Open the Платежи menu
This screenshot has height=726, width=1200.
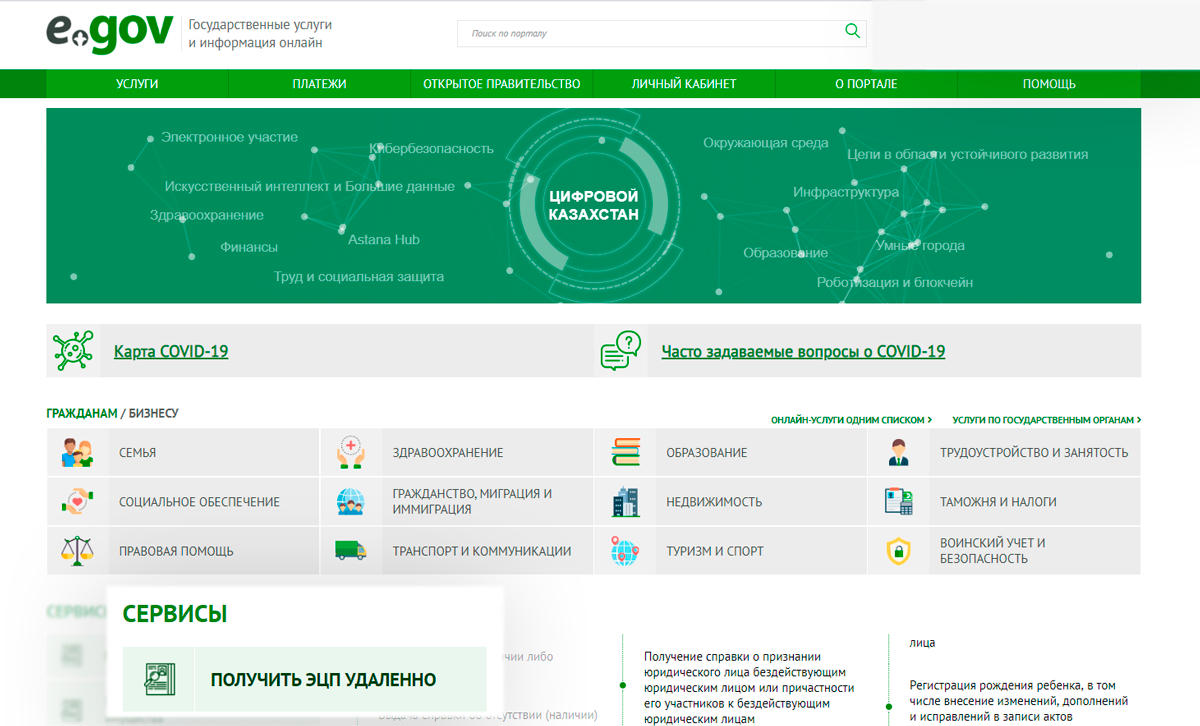319,84
